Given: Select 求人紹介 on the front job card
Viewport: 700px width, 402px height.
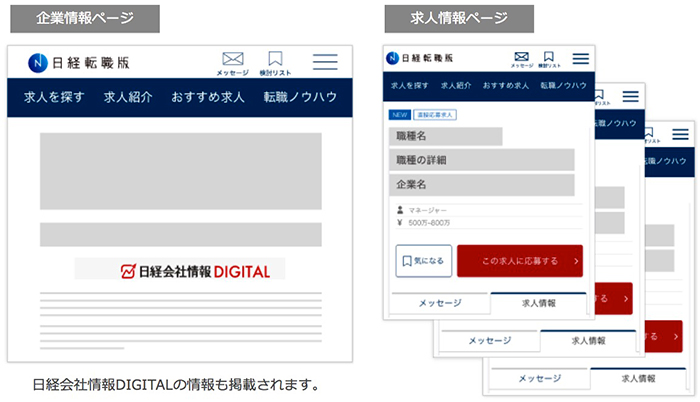Looking at the screenshot, I should (456, 85).
